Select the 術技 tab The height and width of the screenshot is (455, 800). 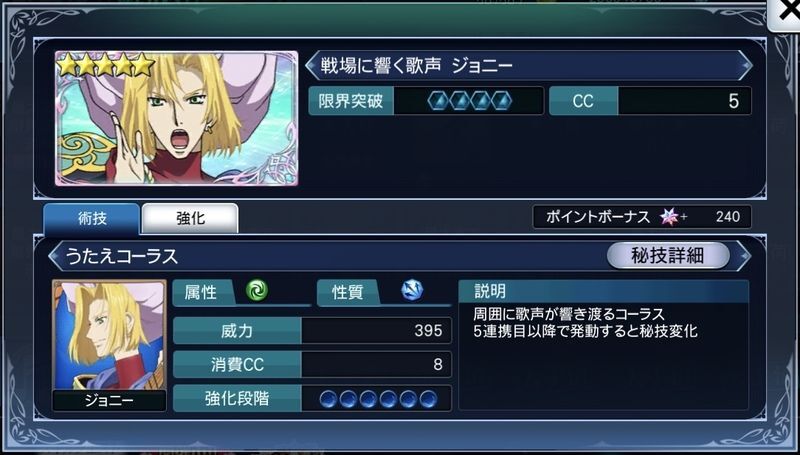pyautogui.click(x=92, y=218)
